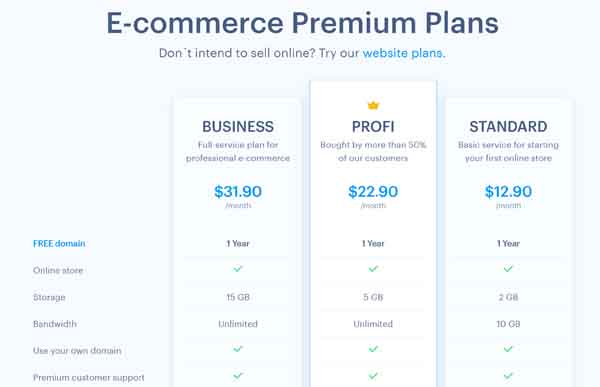Click the gold crown icon above PROFI

[x=373, y=105]
